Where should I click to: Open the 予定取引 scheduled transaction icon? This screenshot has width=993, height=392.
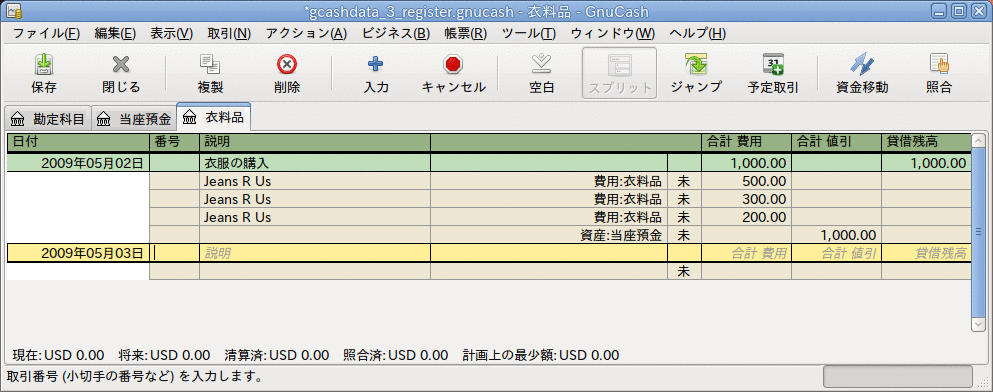pyautogui.click(x=773, y=65)
